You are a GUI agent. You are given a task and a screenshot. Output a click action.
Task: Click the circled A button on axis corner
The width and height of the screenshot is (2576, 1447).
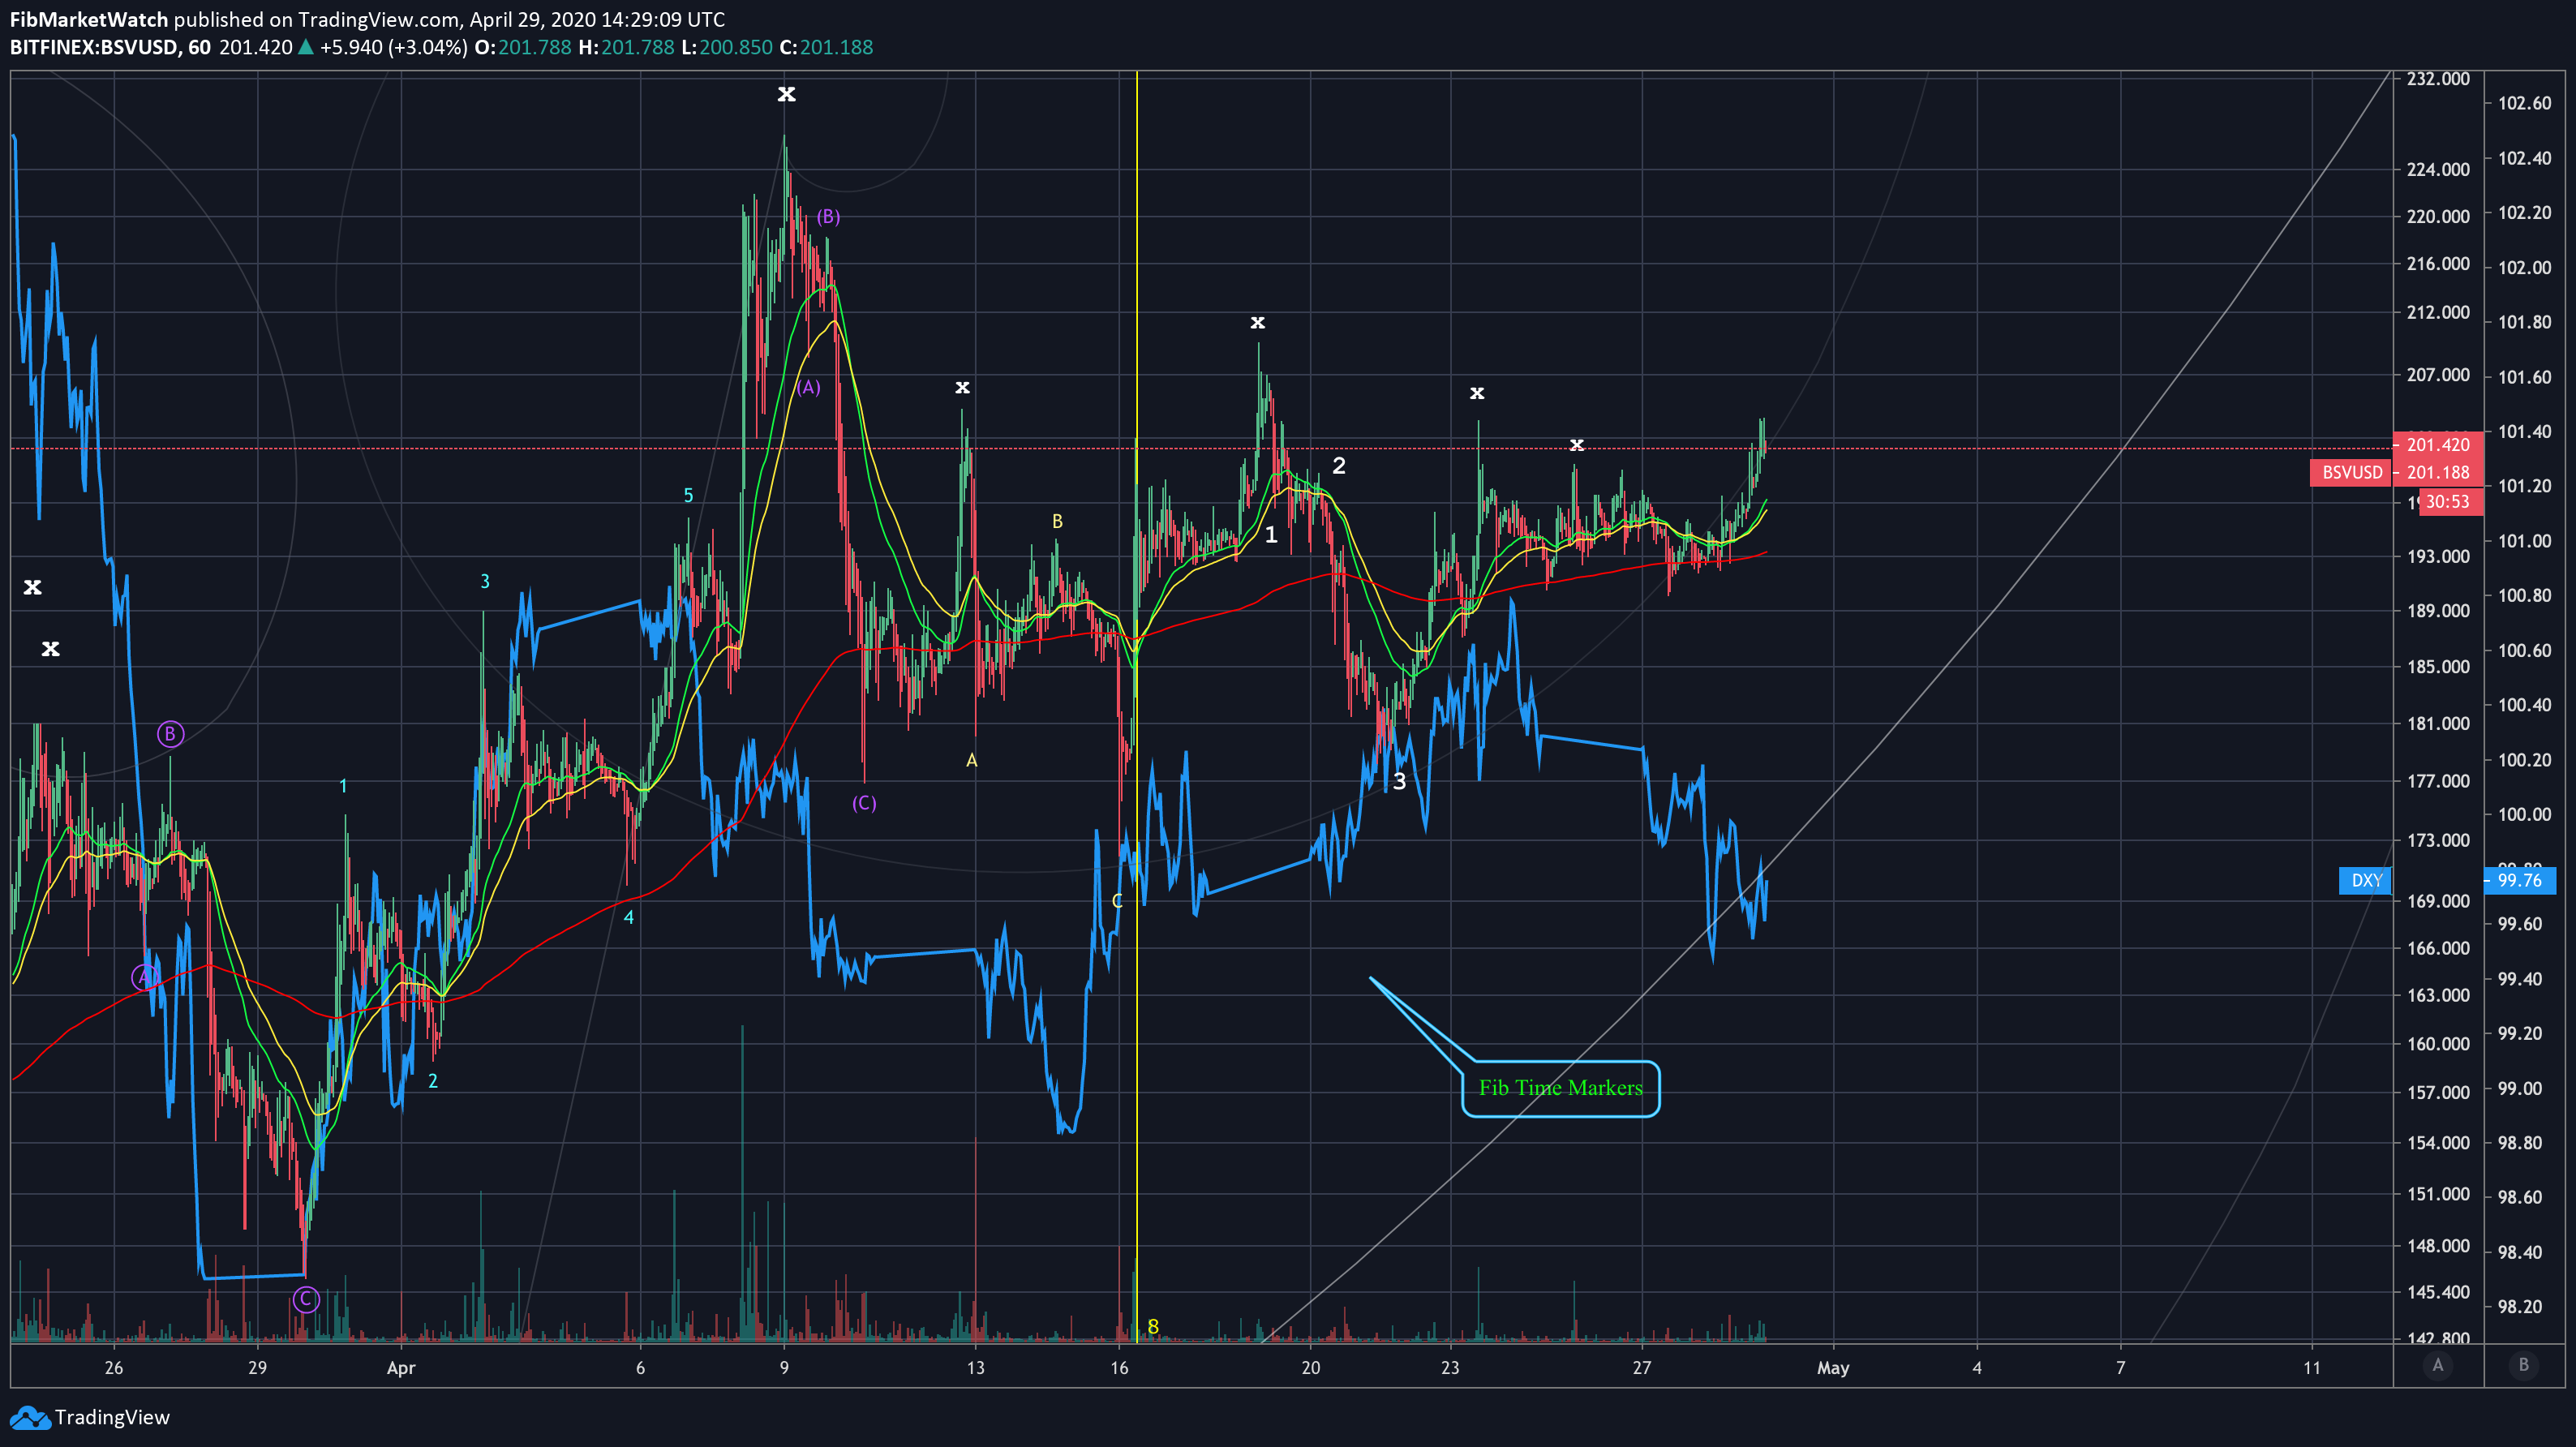click(x=2438, y=1365)
